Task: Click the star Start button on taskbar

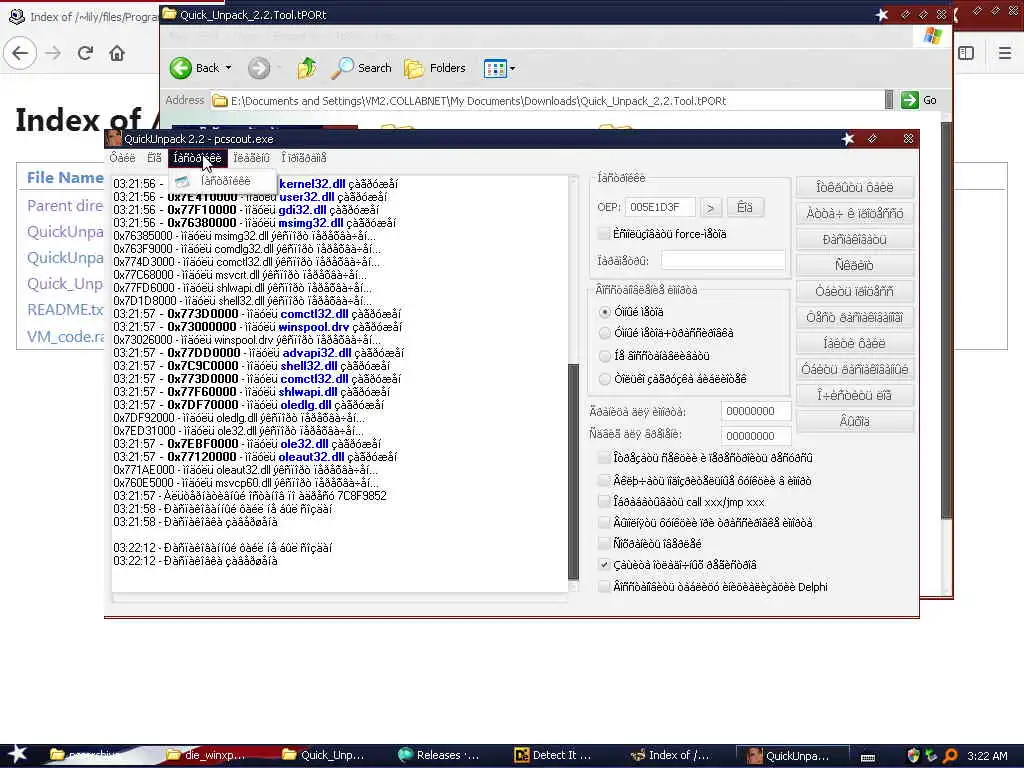Action: click(x=18, y=754)
